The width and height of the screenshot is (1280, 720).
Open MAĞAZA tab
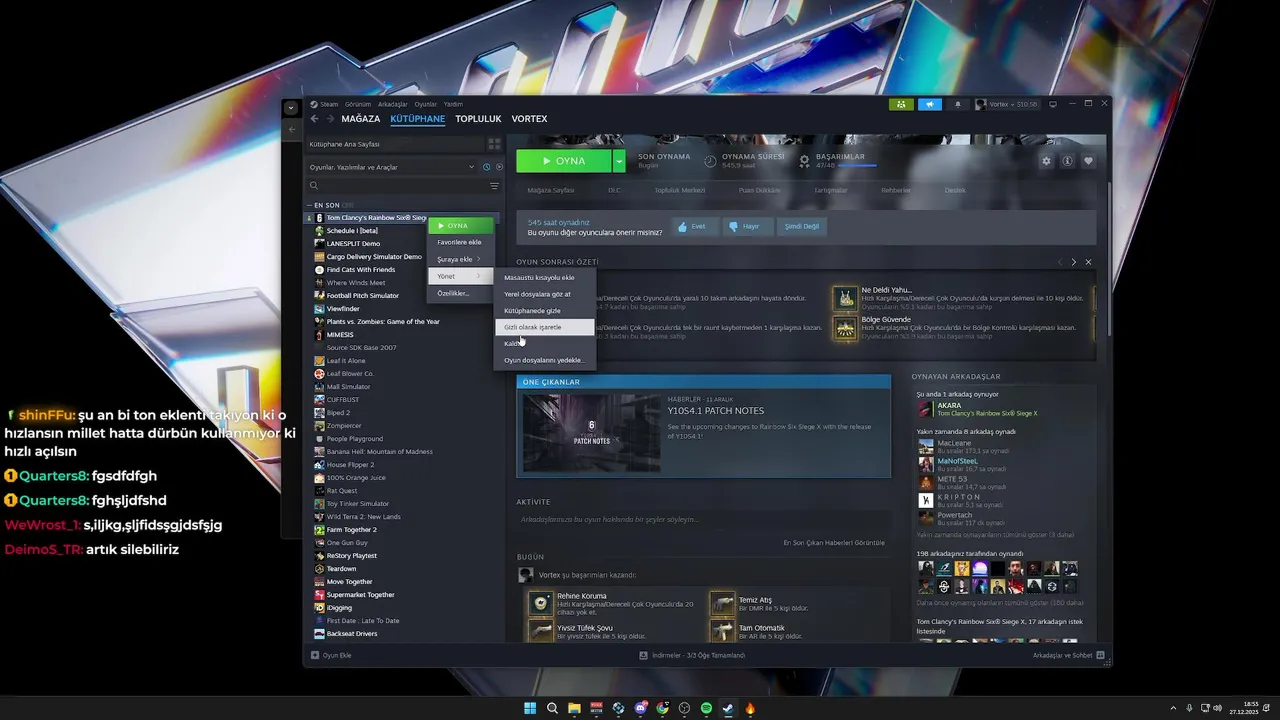361,119
